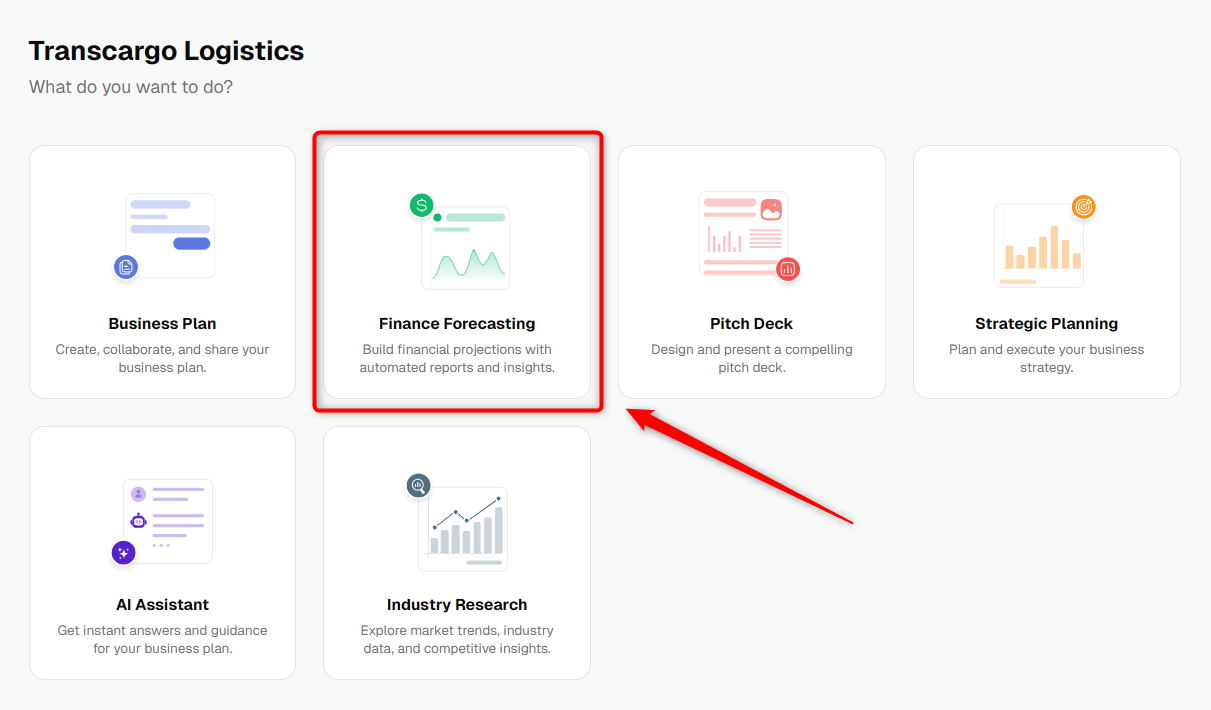
Task: Click the green wave chart illustration
Action: click(x=466, y=248)
